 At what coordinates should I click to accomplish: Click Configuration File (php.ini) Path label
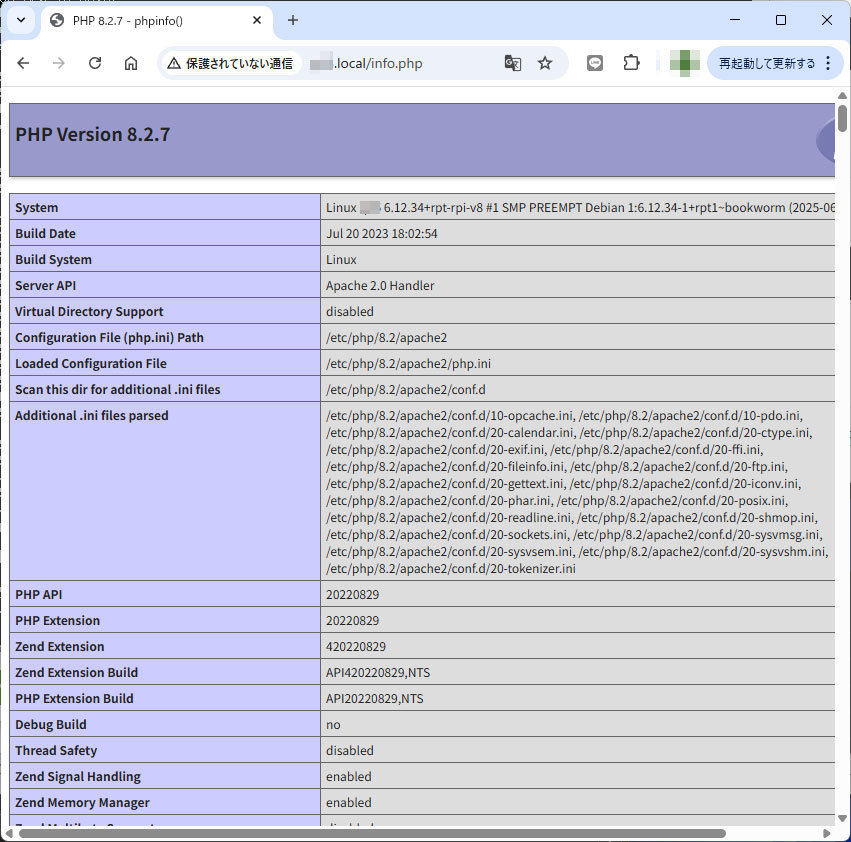109,338
